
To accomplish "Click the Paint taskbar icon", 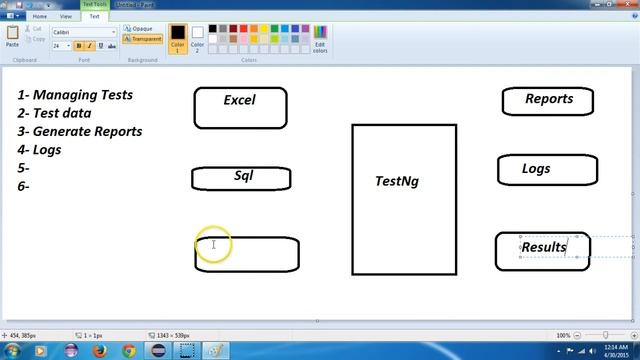I will click(x=216, y=351).
